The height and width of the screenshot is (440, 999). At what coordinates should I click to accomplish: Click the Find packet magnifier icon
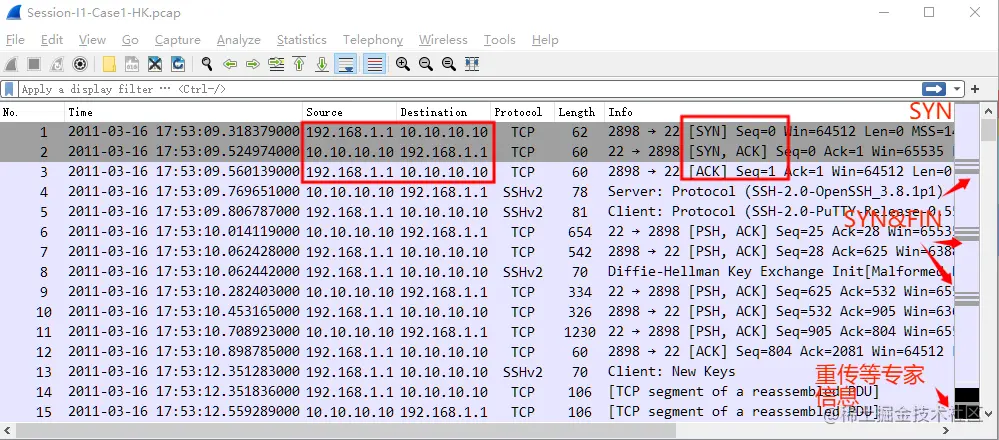[x=206, y=64]
